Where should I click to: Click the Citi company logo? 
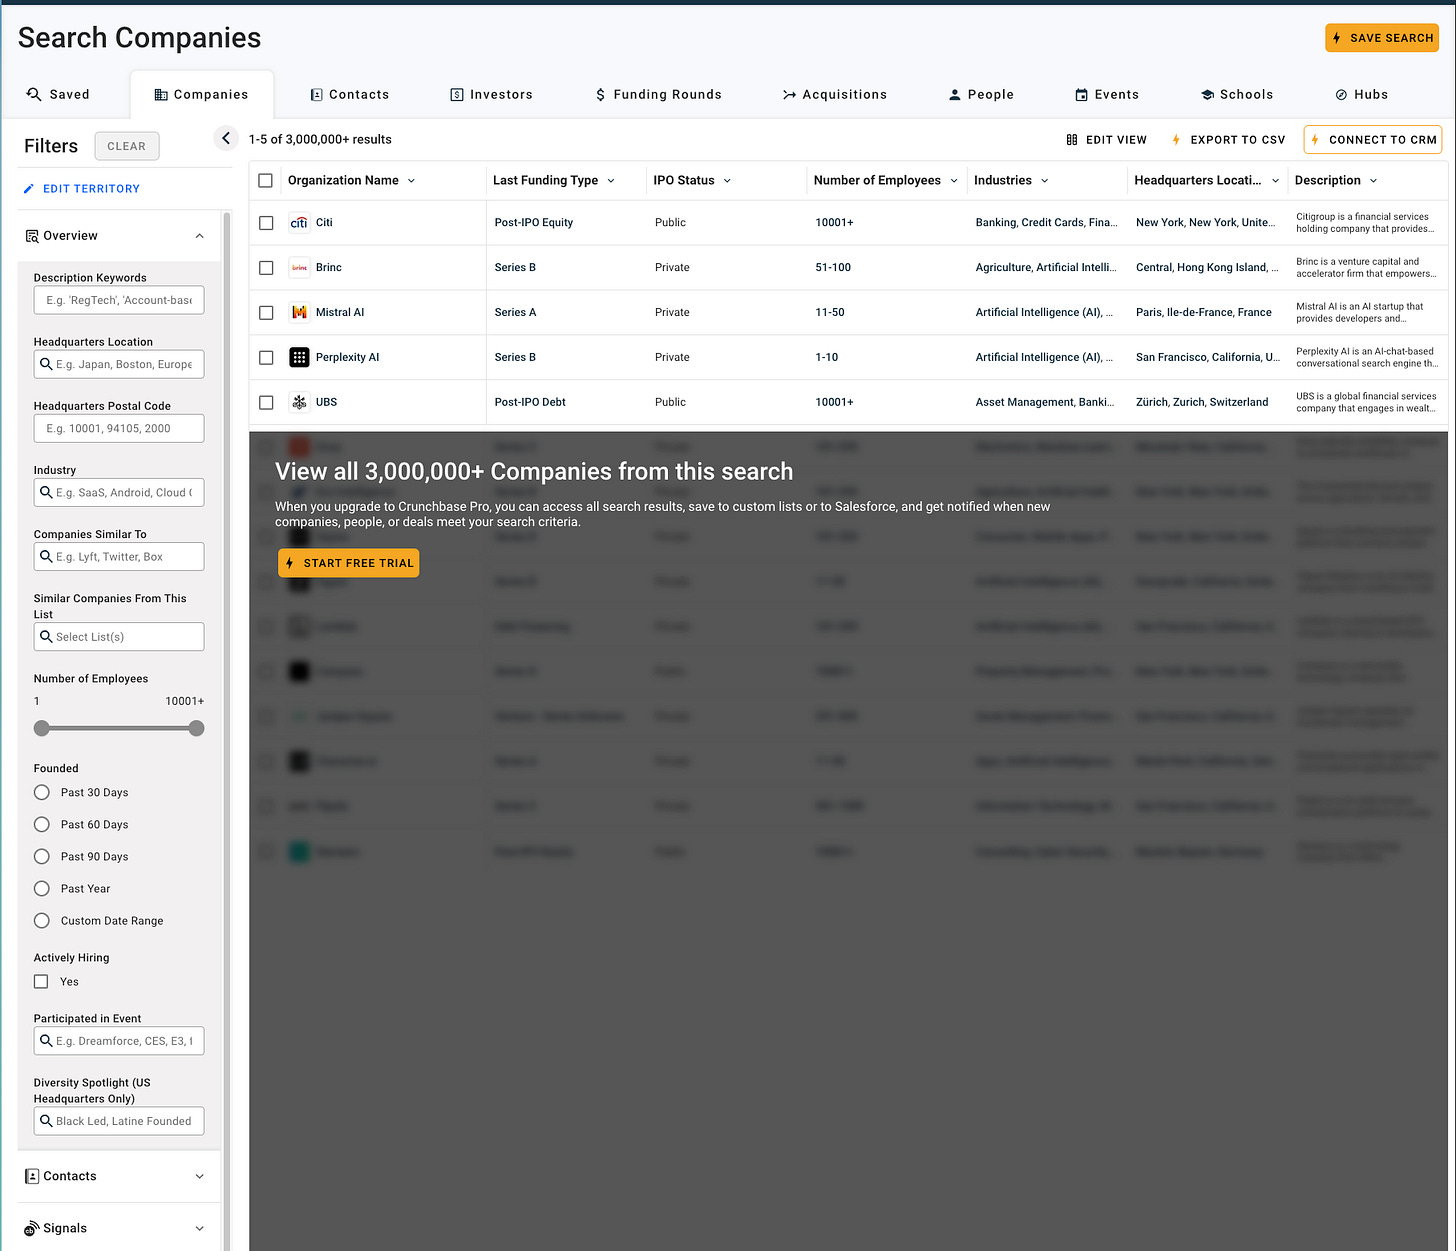[299, 223]
